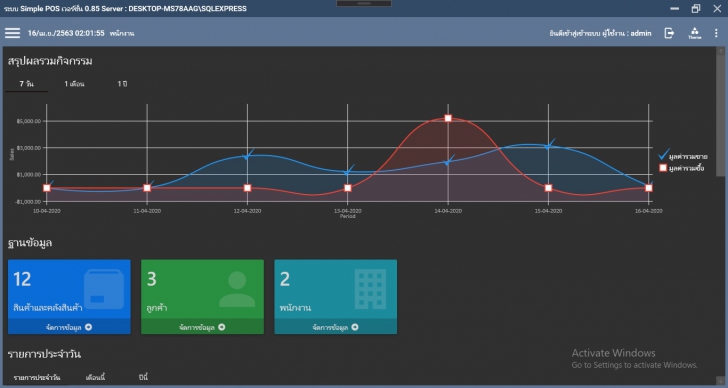Toggle the blue sales-value legend entry
The height and width of the screenshot is (388, 728).
[683, 156]
